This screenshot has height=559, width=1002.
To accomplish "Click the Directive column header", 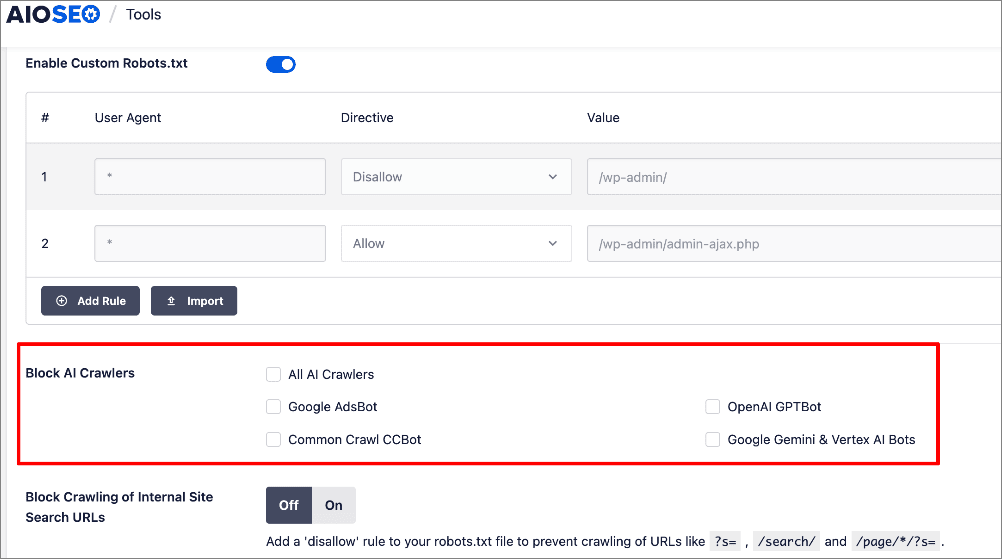I will coord(367,118).
